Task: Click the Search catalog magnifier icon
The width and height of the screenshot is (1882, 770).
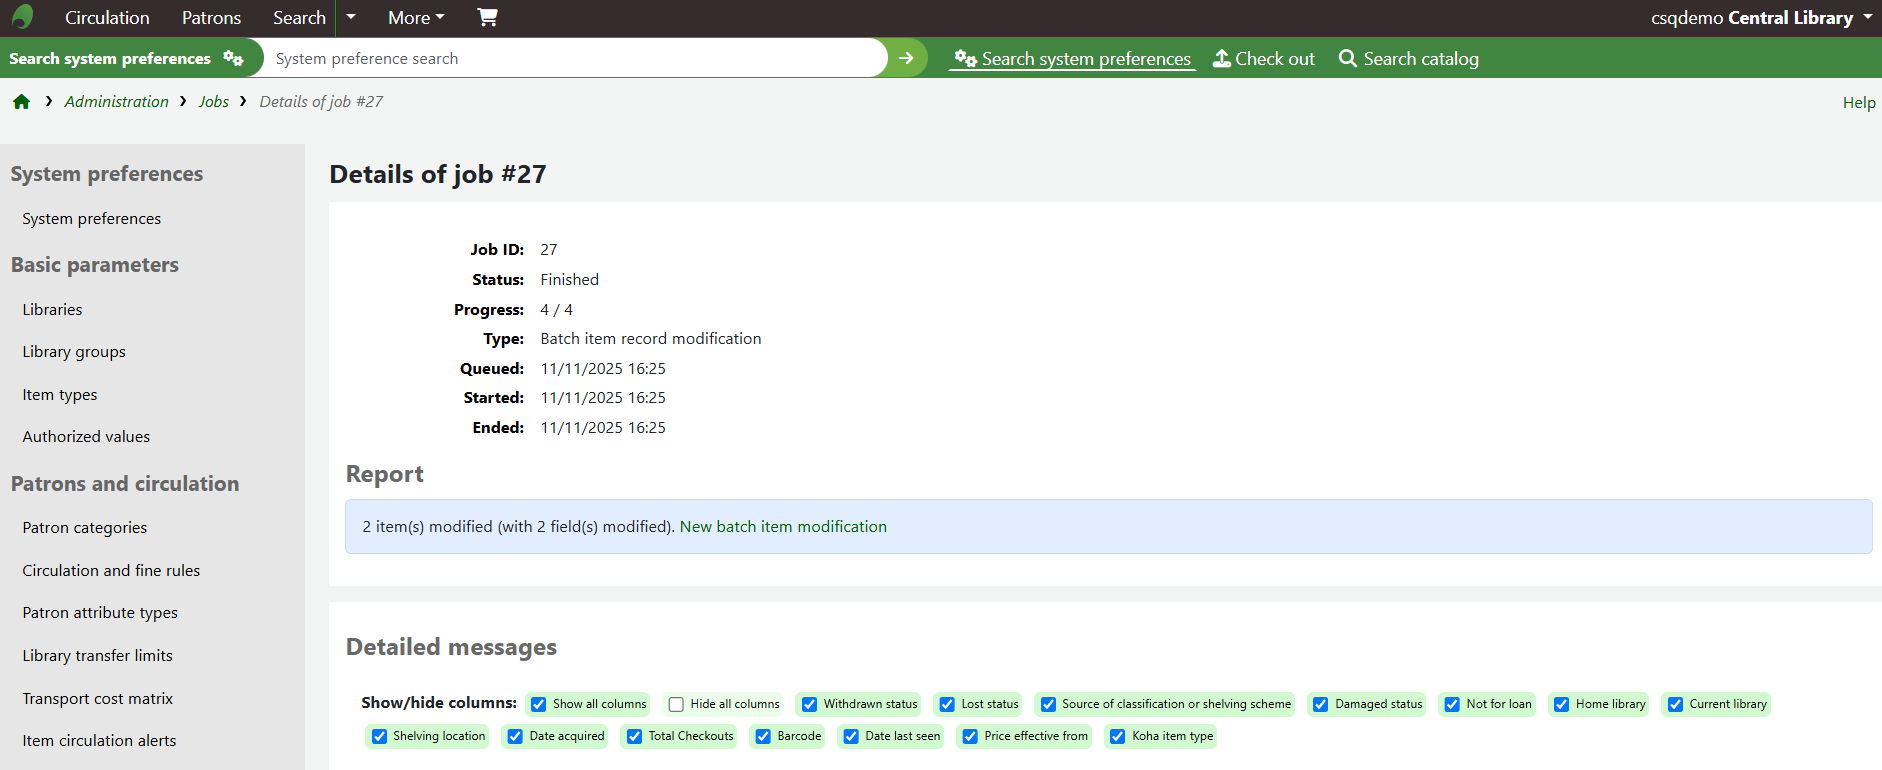Action: point(1348,59)
